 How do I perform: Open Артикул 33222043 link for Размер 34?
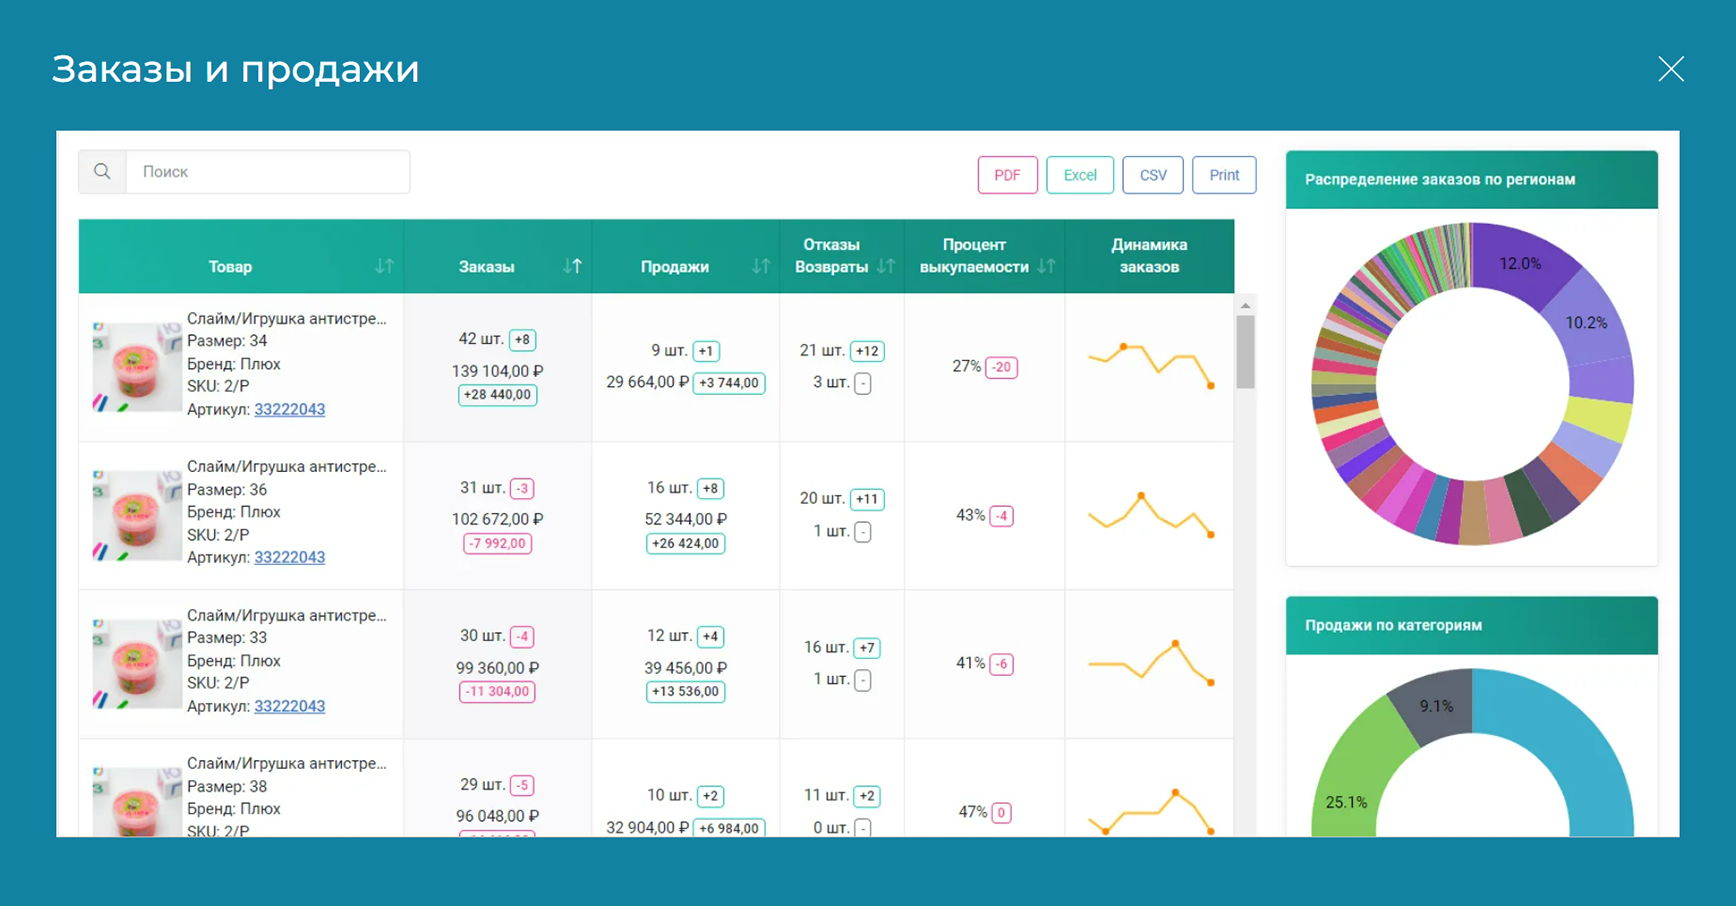[x=289, y=409]
